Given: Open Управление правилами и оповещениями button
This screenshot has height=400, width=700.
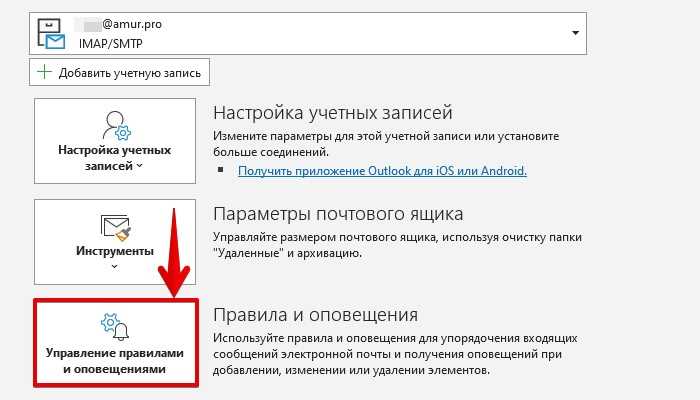Looking at the screenshot, I should click(116, 342).
